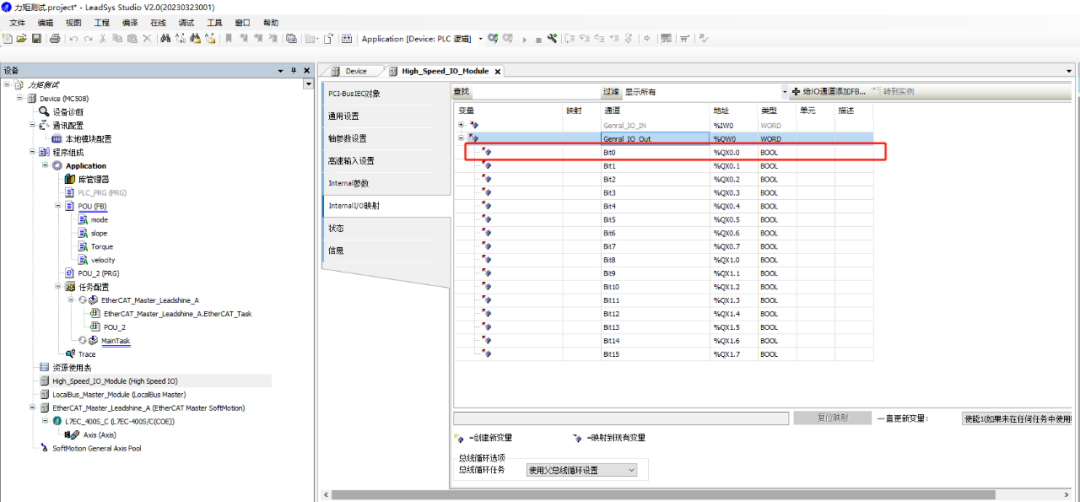Click the horizontal scrollbar at bottom
Image resolution: width=1080 pixels, height=502 pixels.
[x=664, y=494]
